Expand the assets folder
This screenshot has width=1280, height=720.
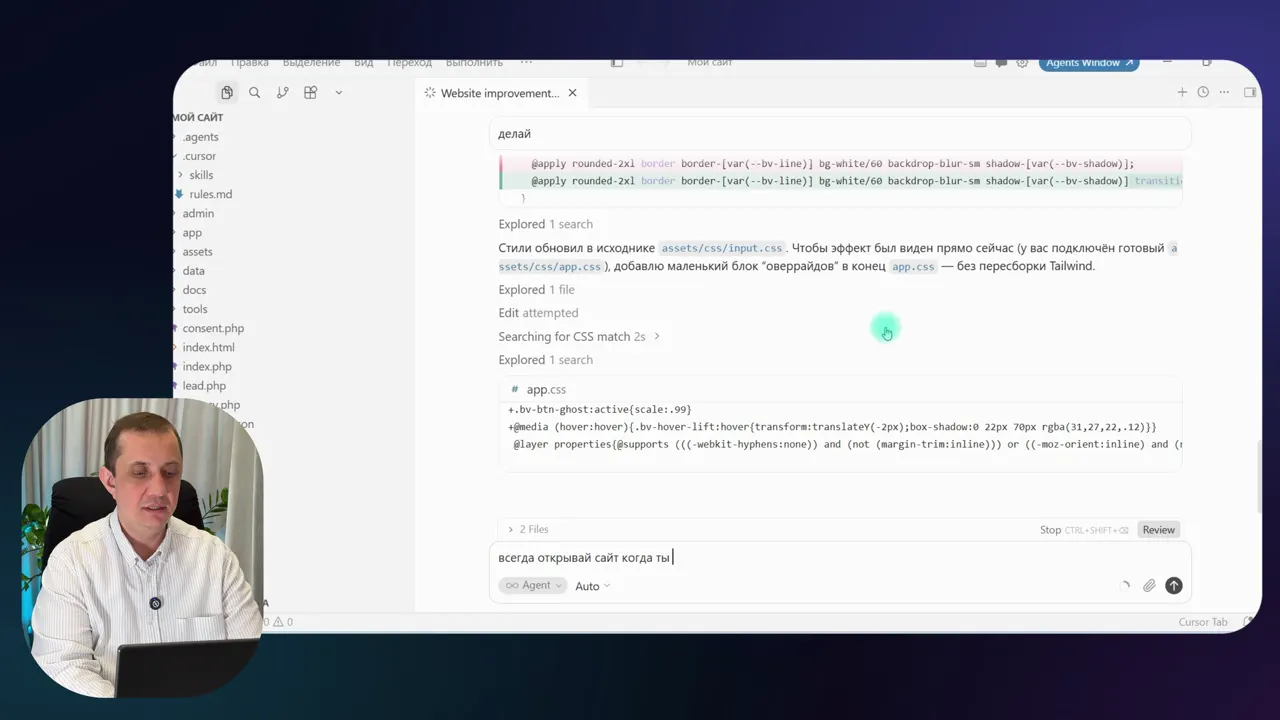[197, 252]
